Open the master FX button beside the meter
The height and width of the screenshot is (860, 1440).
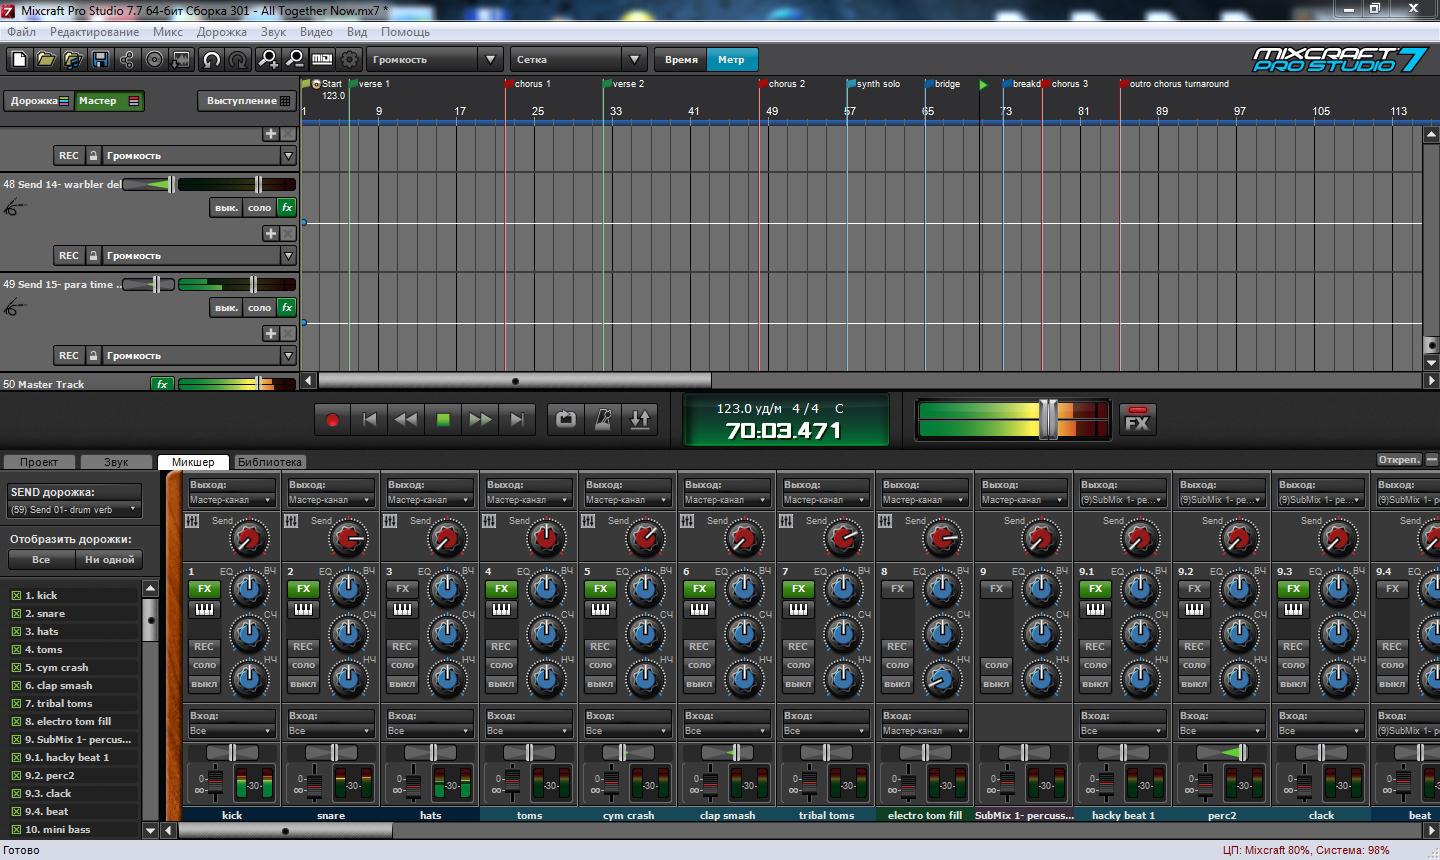(x=1137, y=419)
